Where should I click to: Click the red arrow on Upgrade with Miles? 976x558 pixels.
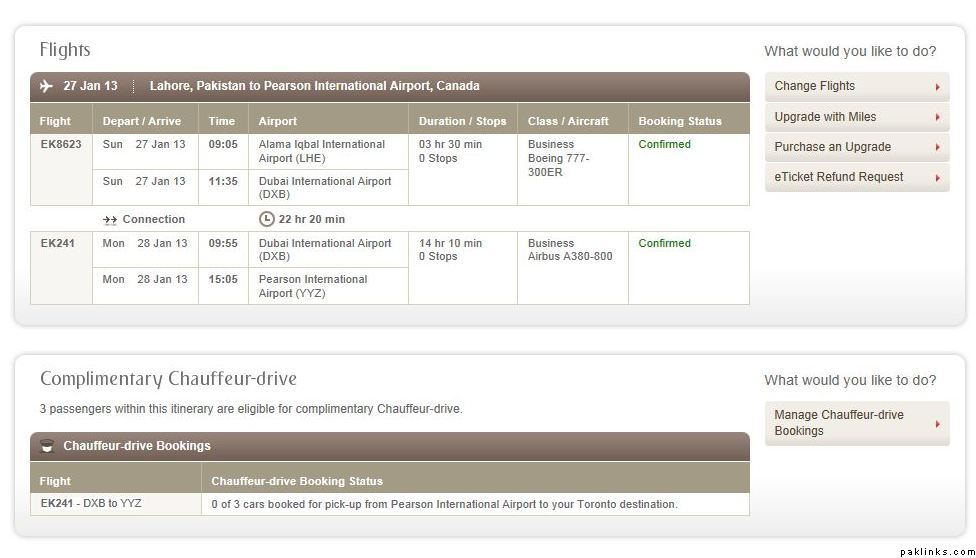(x=938, y=117)
